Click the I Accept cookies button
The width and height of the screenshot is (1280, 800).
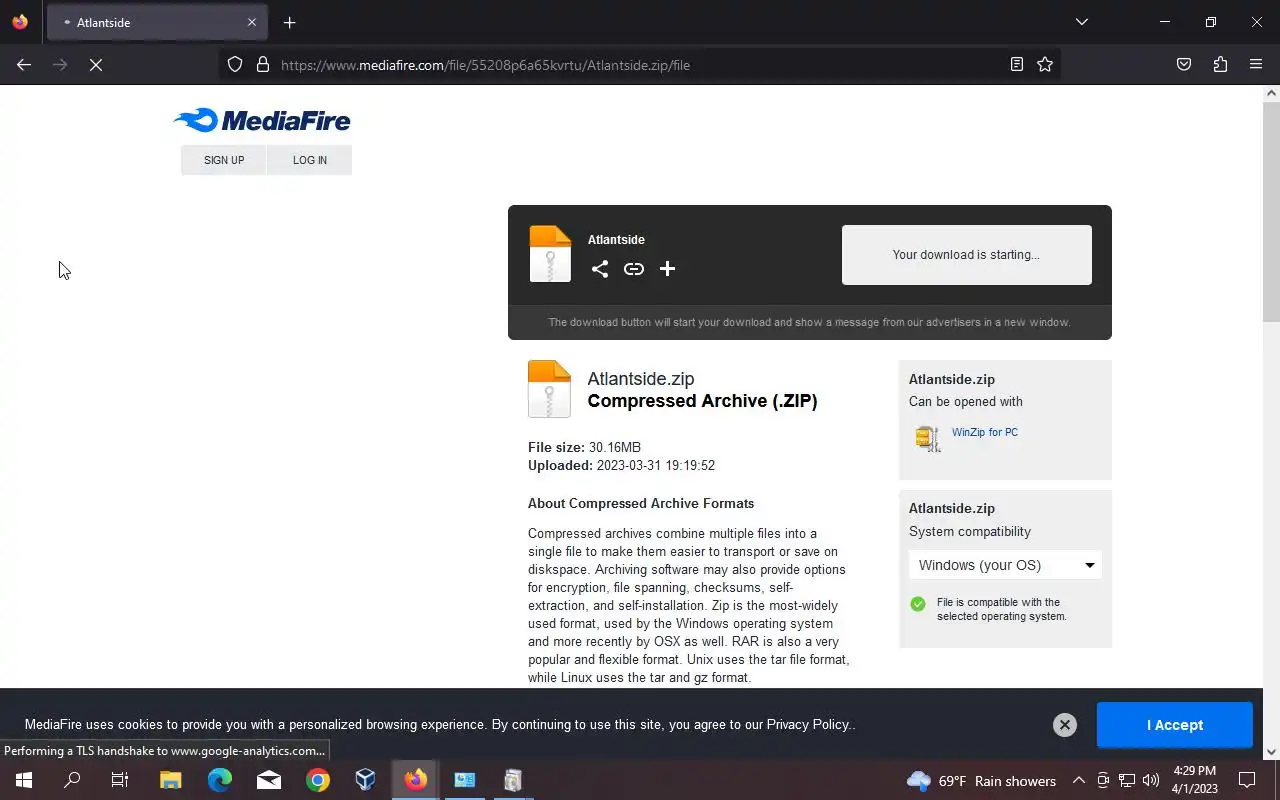tap(1175, 725)
